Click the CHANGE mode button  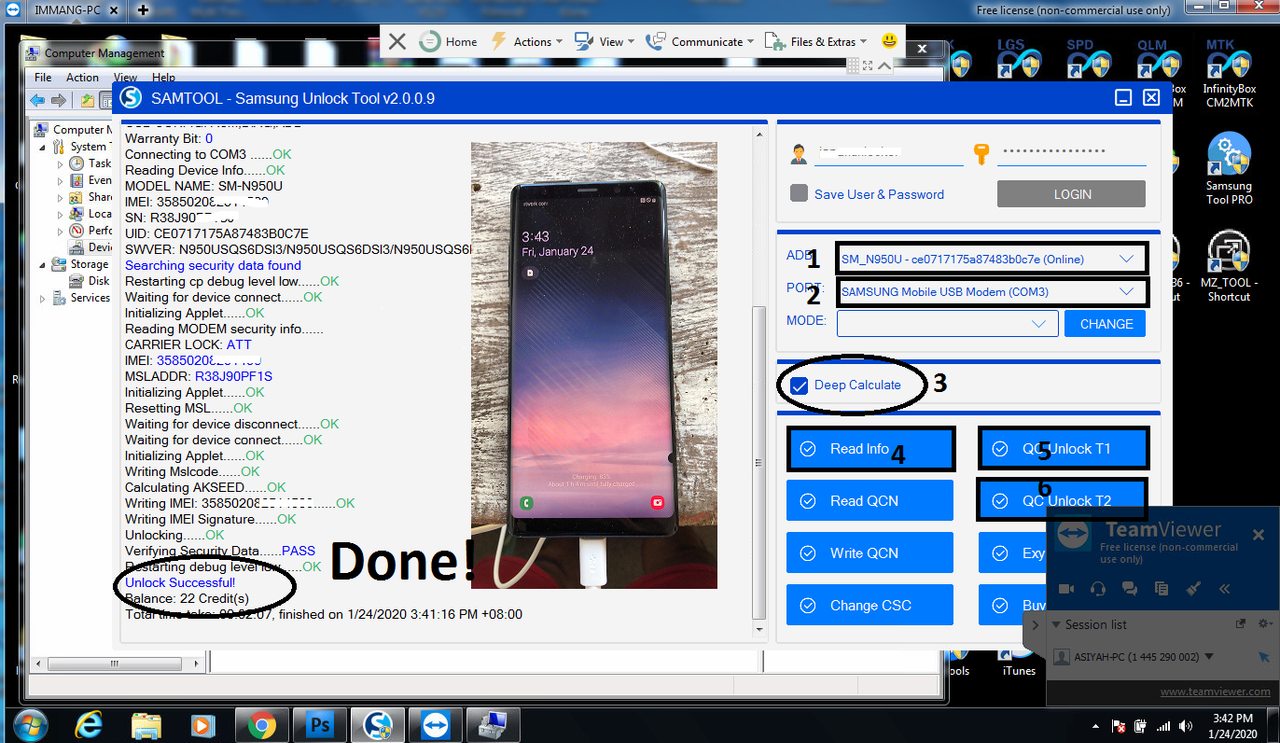point(1105,324)
